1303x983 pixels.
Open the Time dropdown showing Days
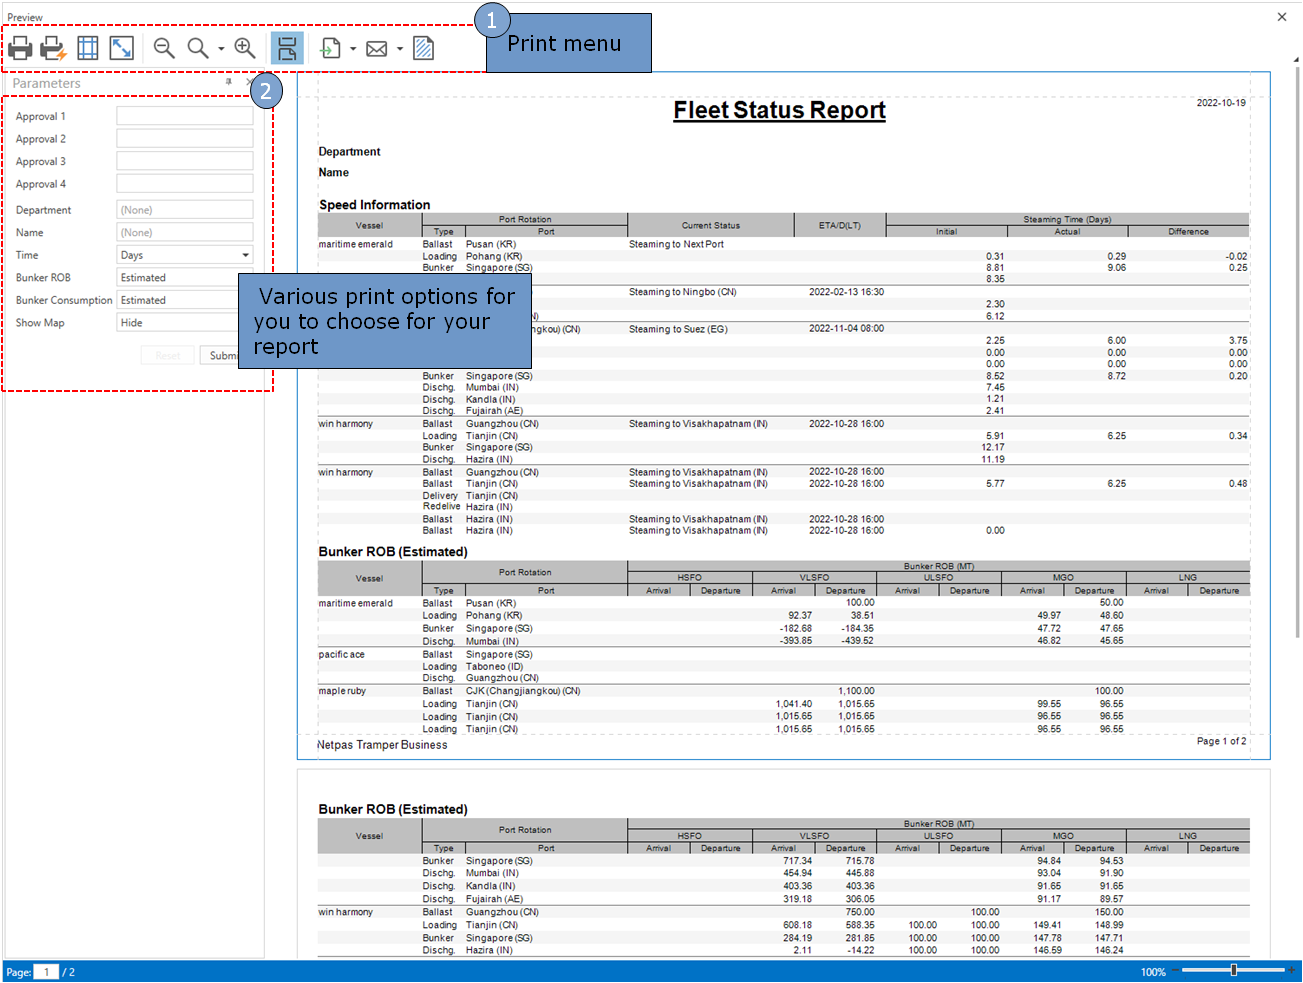click(245, 255)
